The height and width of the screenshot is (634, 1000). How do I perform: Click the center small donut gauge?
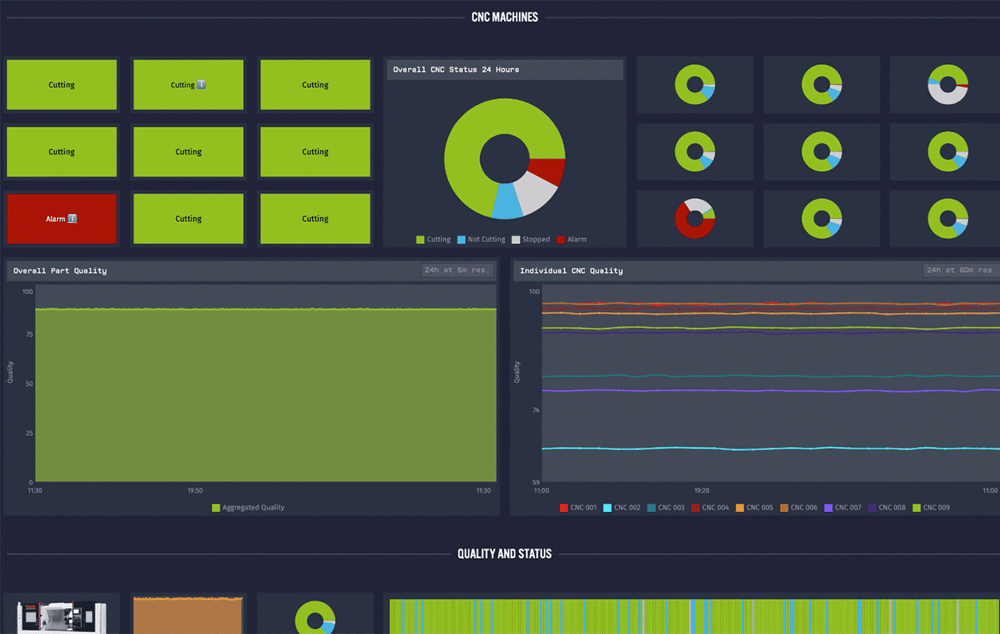[x=821, y=151]
